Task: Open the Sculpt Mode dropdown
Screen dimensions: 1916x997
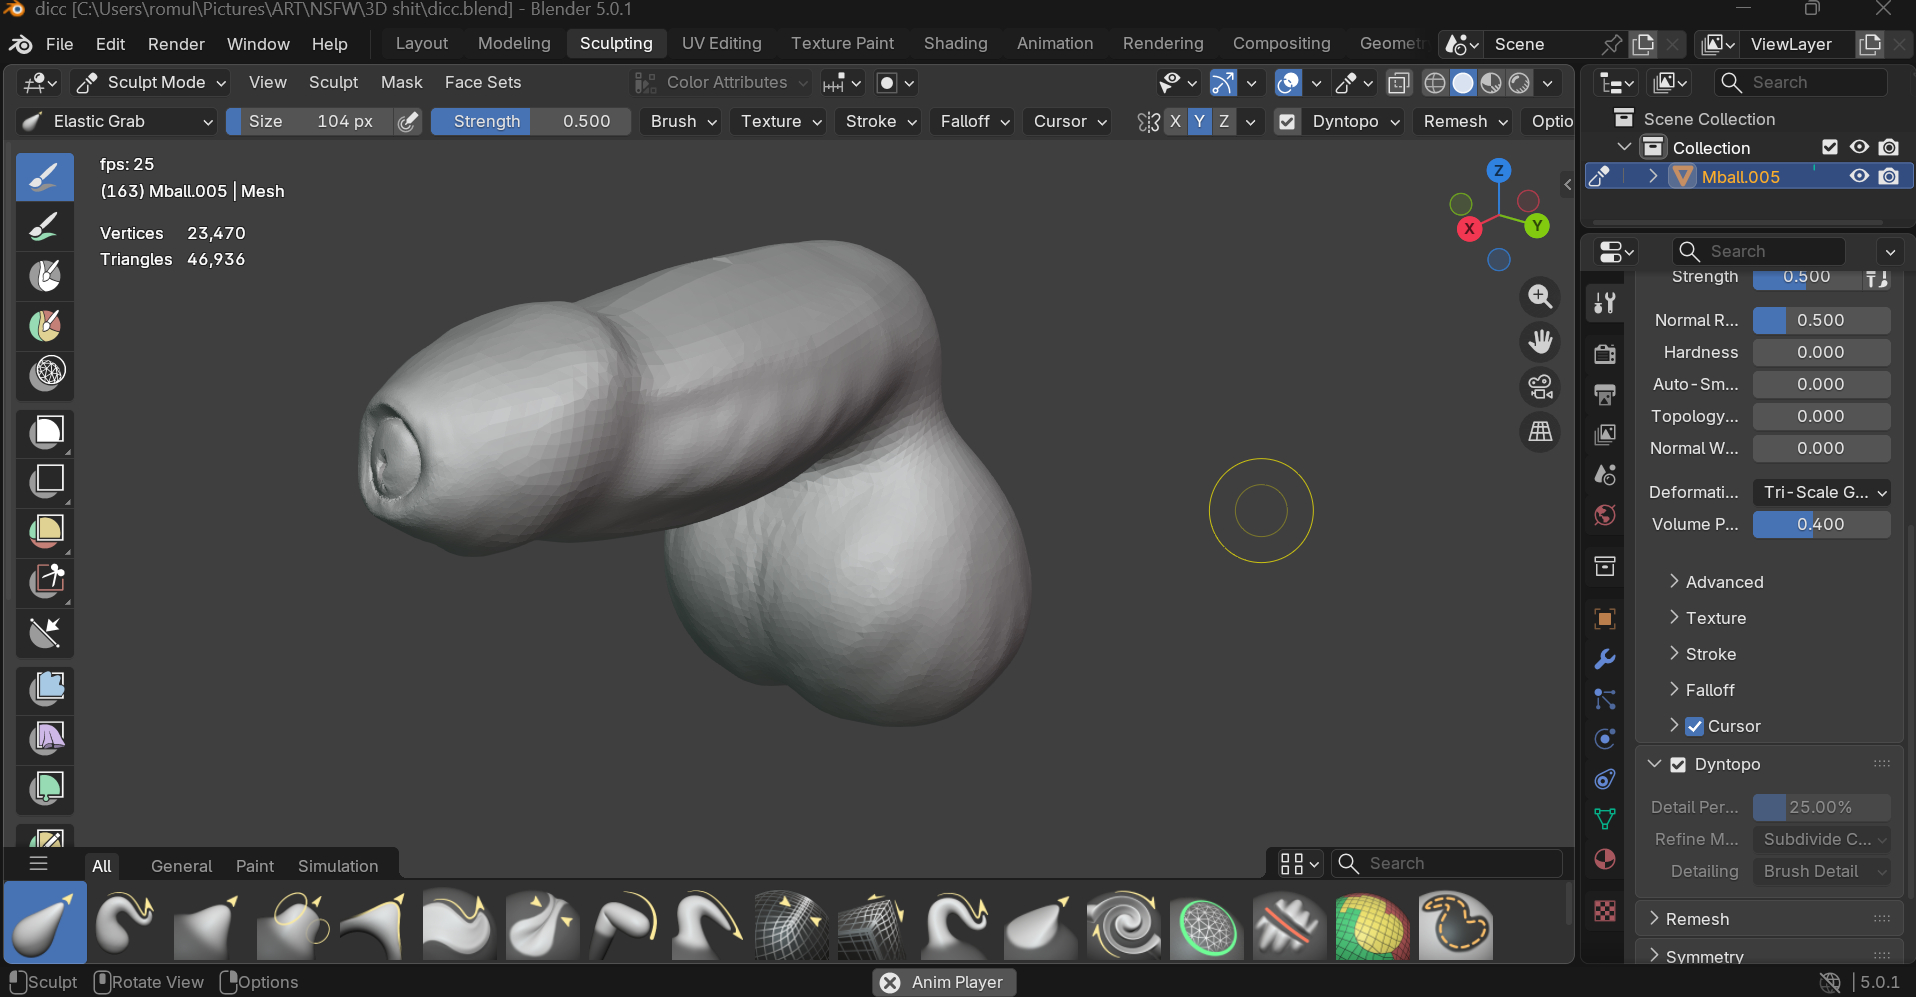Action: tap(153, 83)
